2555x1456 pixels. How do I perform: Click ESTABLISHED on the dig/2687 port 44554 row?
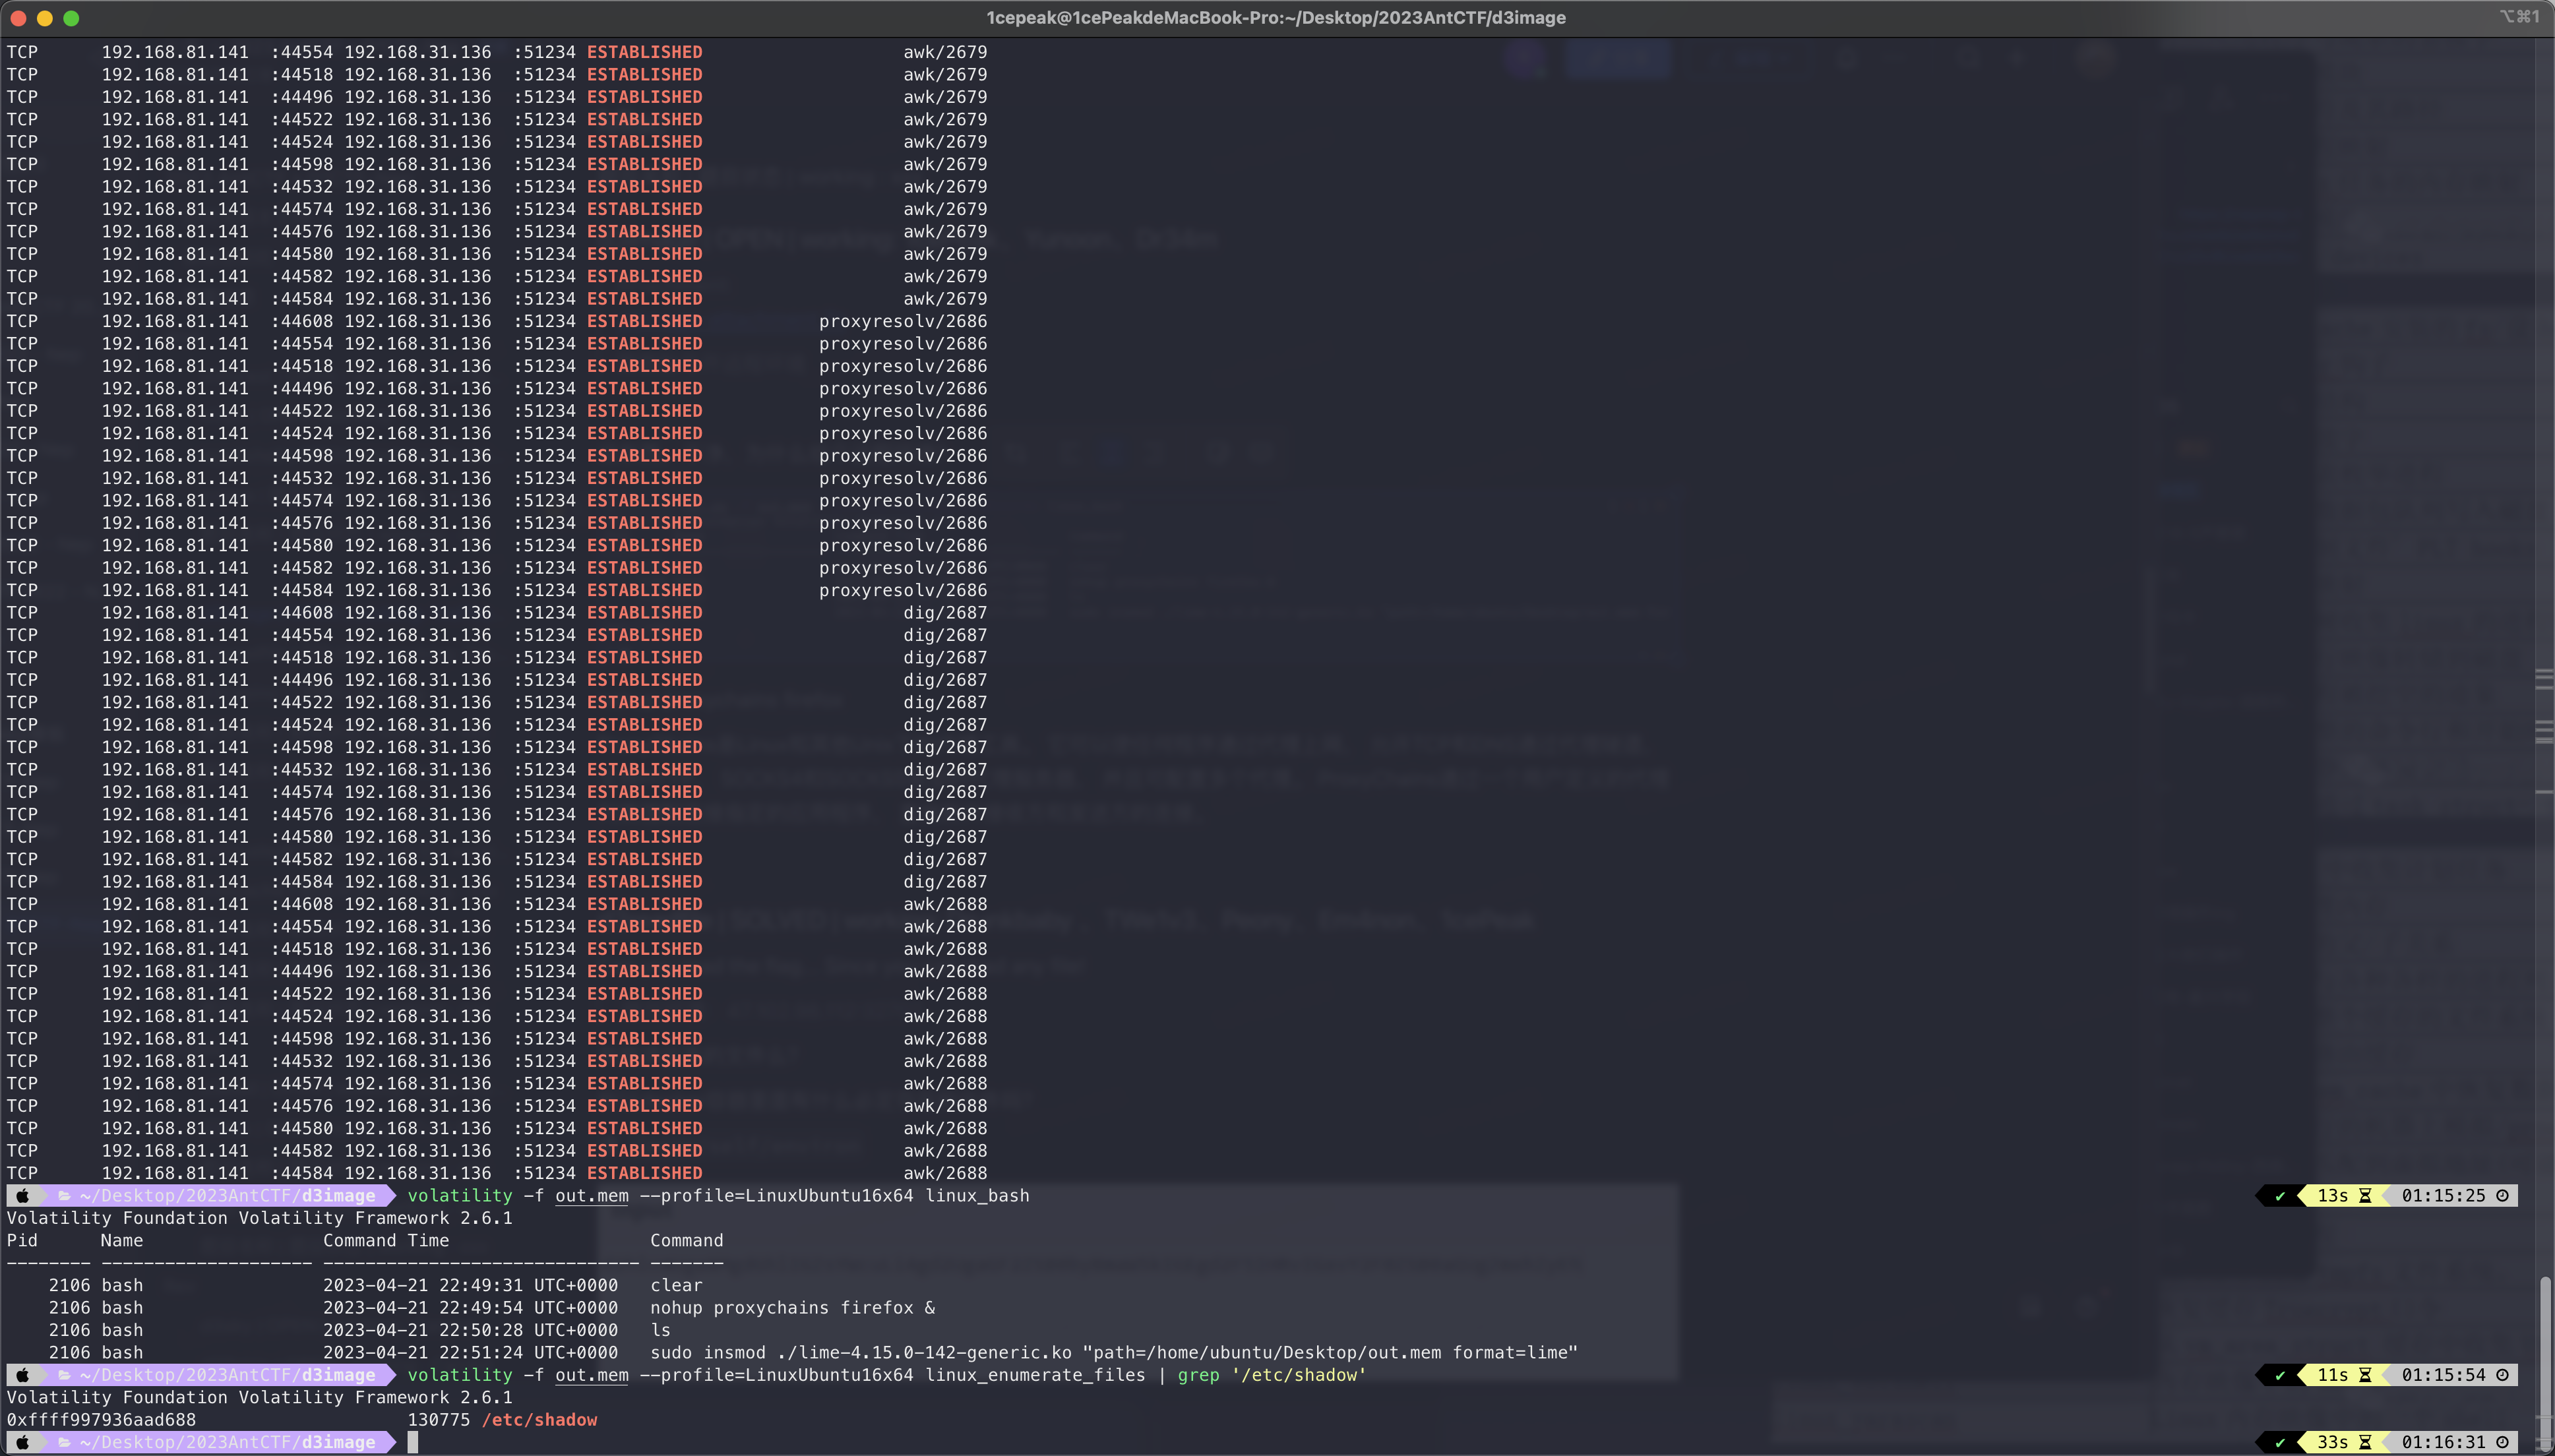pos(644,635)
